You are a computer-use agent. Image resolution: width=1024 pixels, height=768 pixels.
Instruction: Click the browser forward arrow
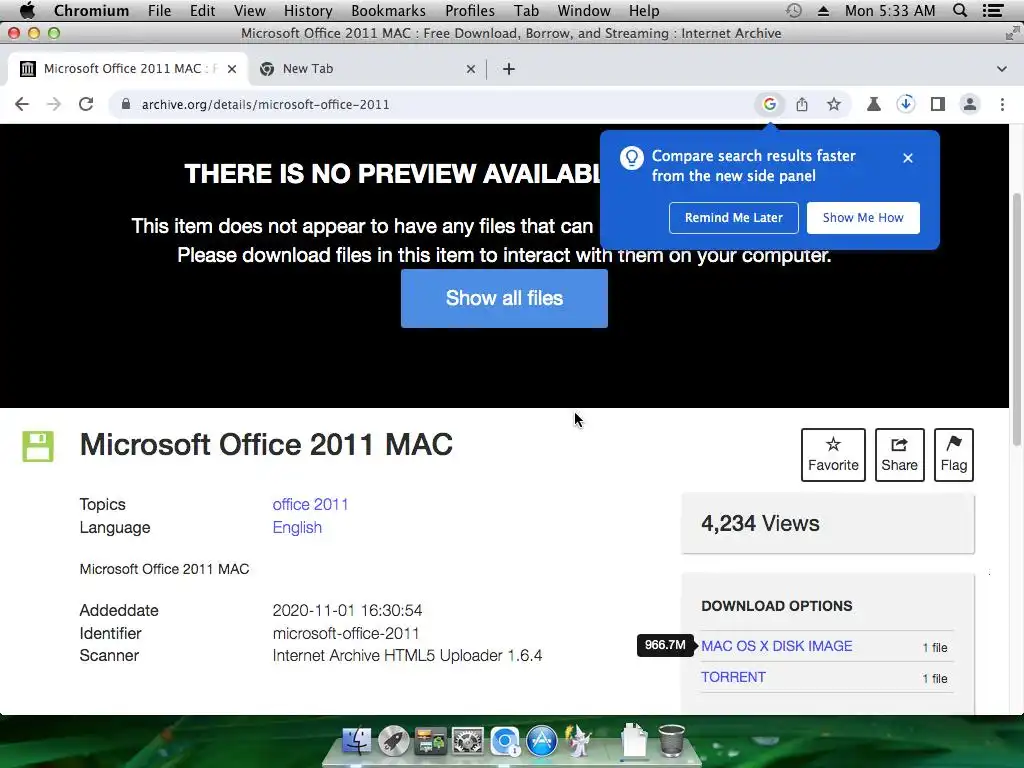pos(54,104)
